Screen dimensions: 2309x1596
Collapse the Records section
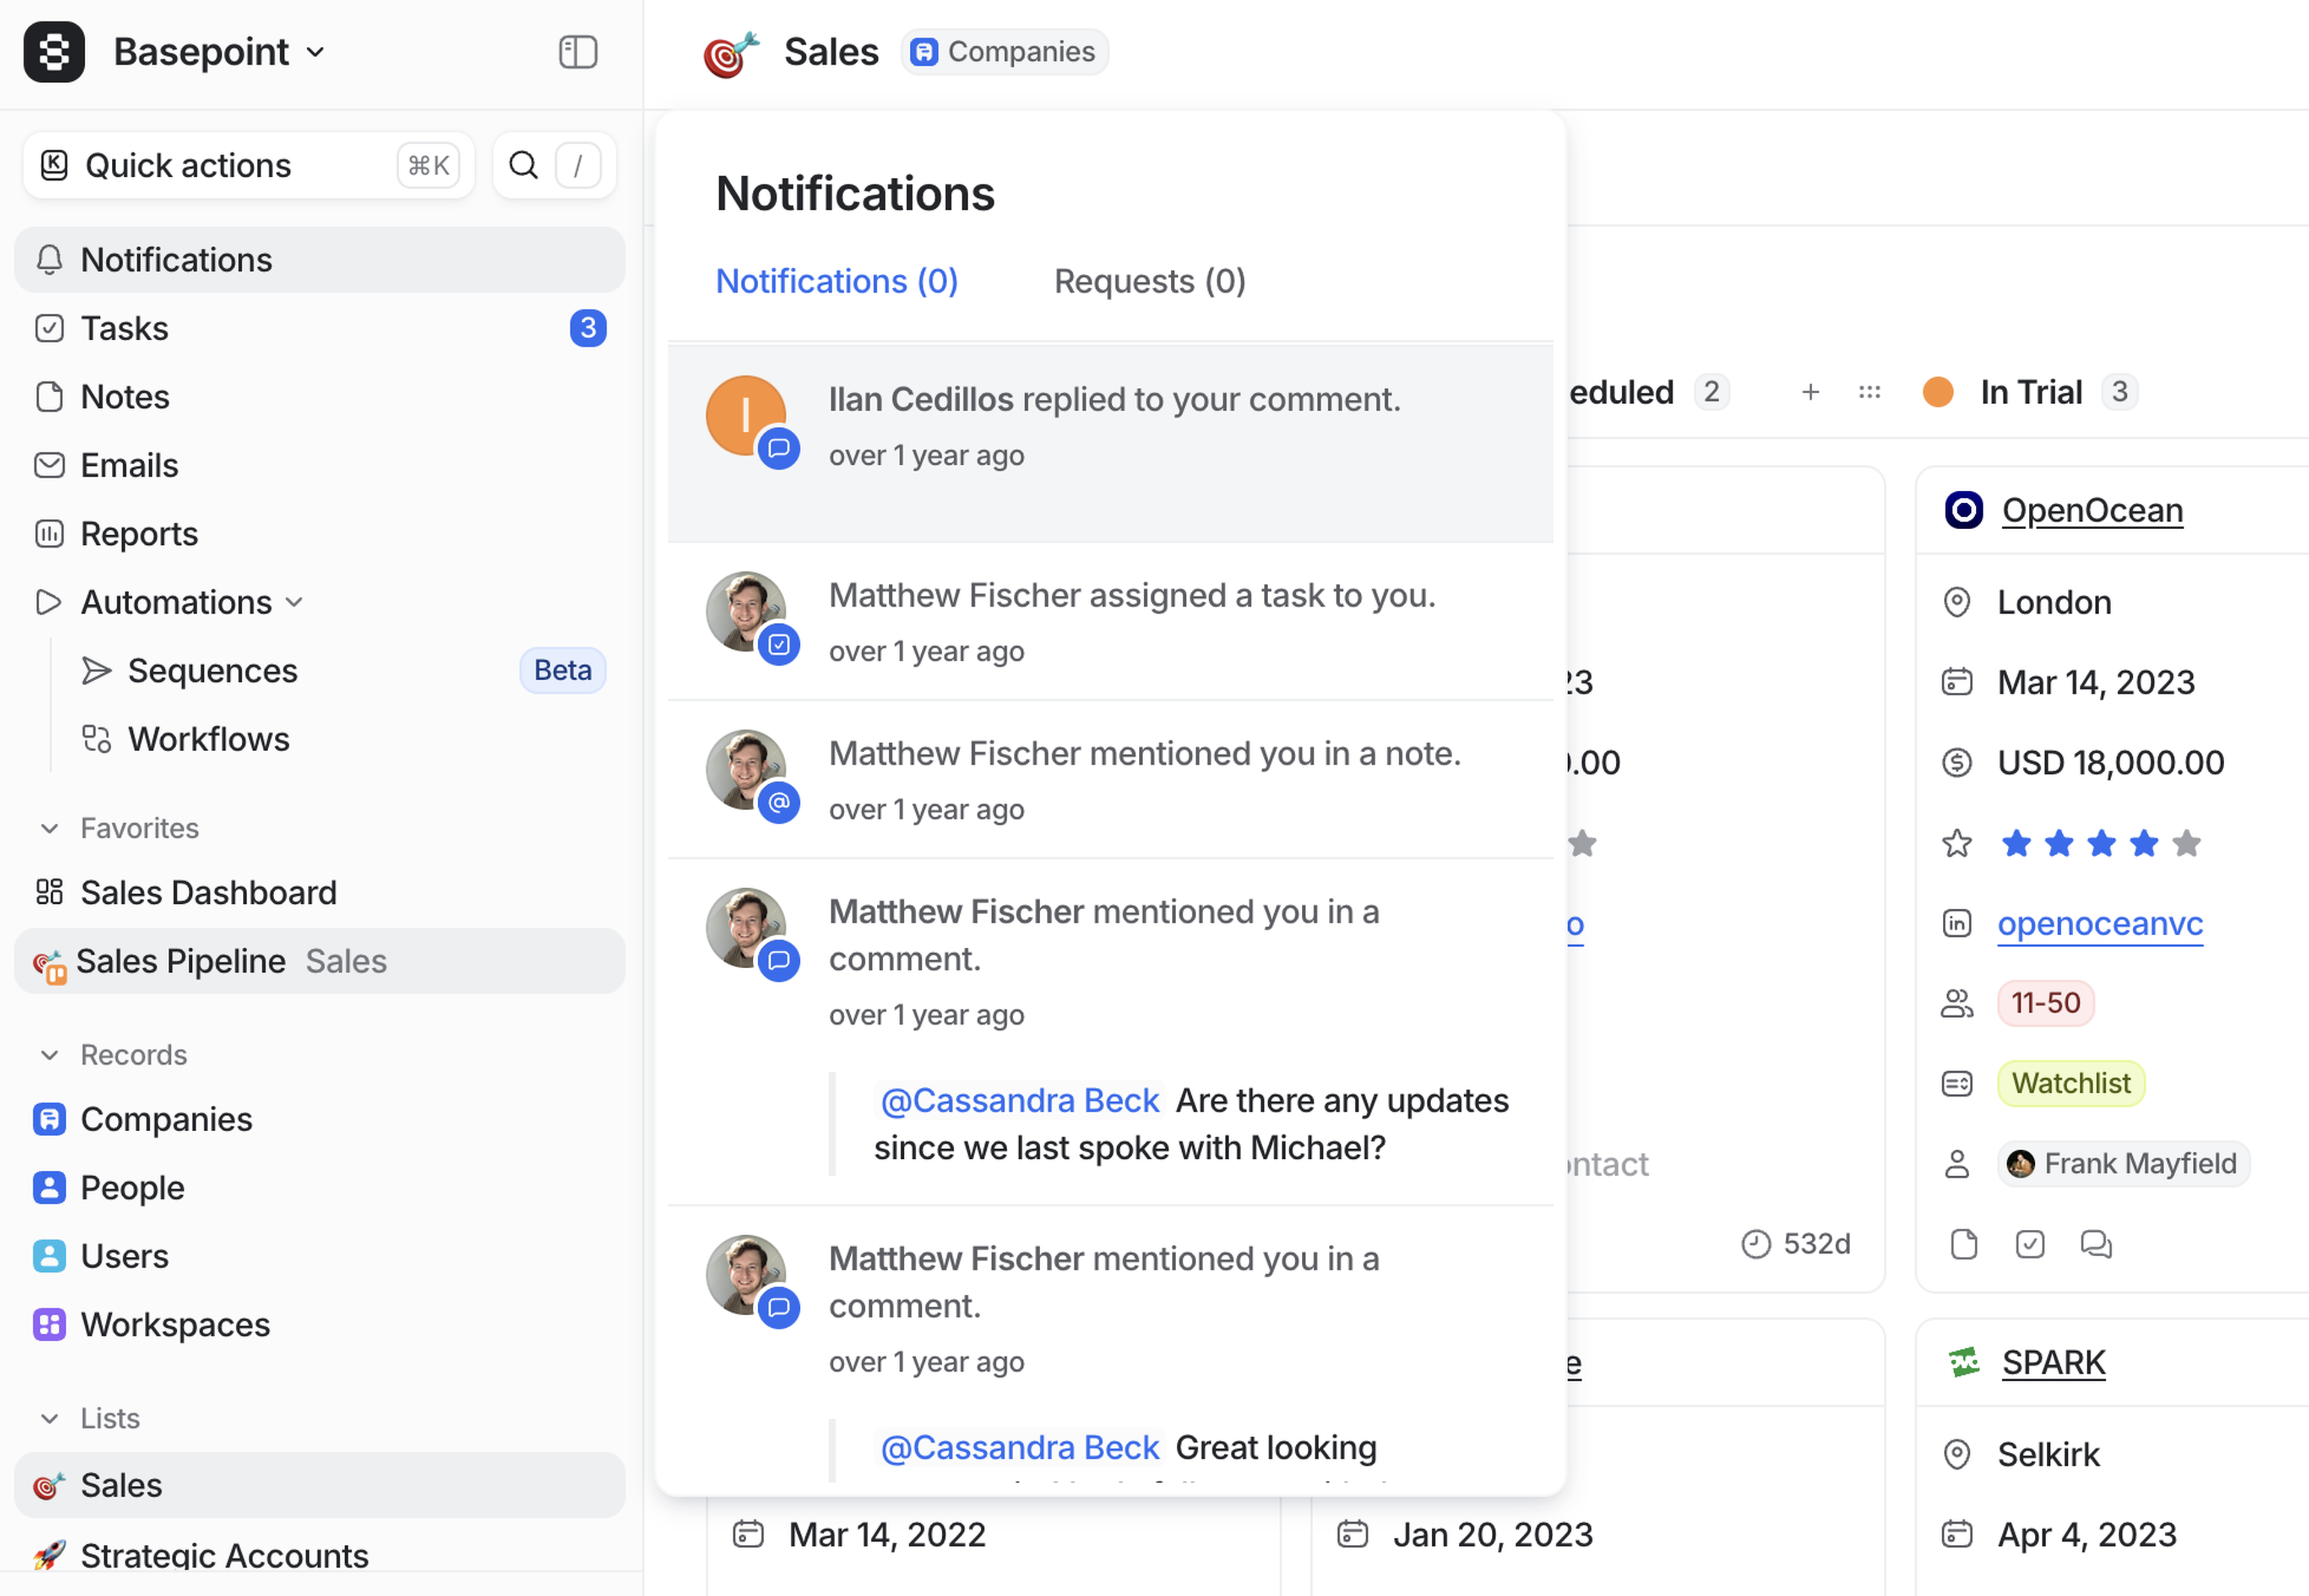pyautogui.click(x=49, y=1055)
